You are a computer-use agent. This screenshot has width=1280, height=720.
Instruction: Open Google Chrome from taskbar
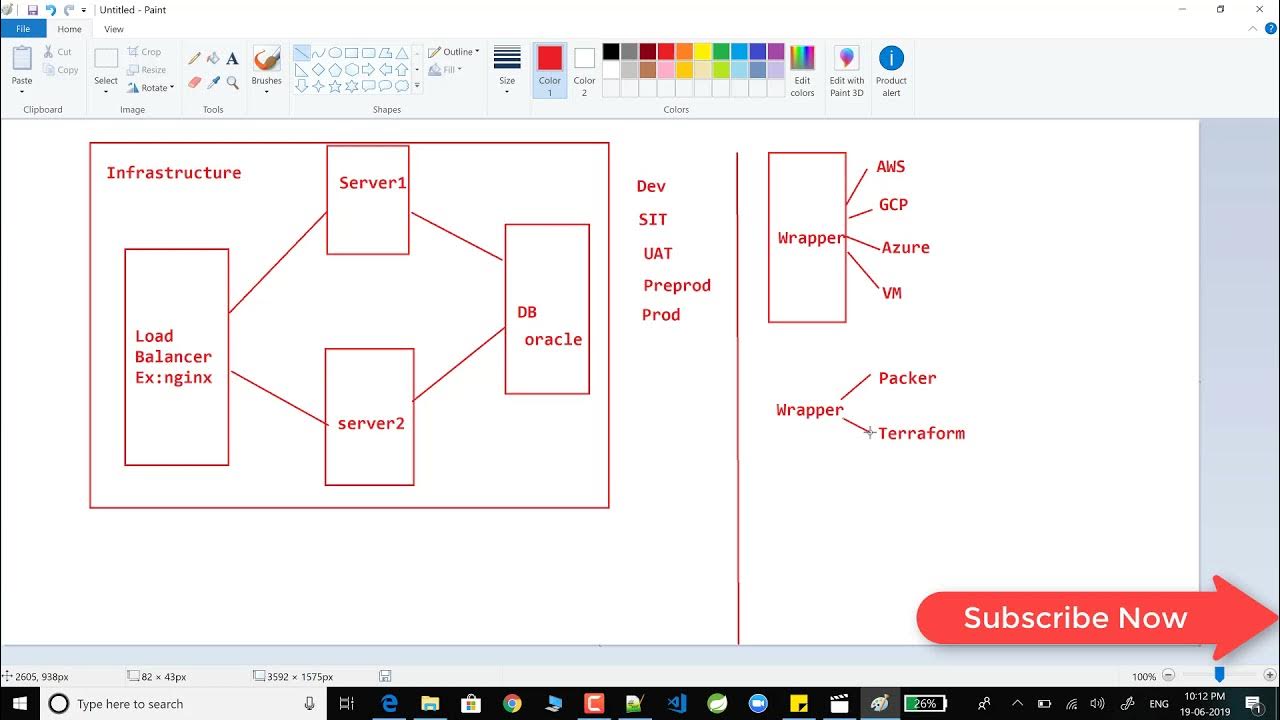click(x=512, y=704)
